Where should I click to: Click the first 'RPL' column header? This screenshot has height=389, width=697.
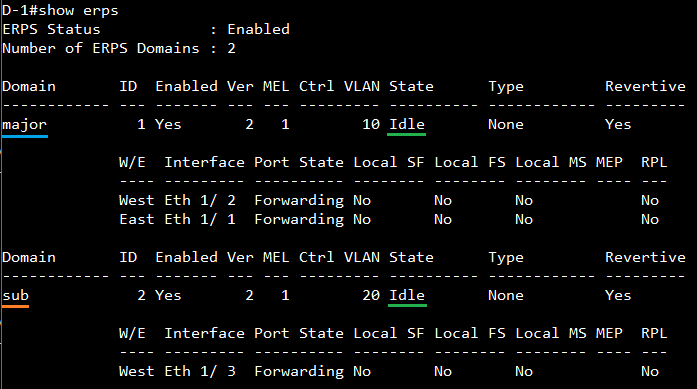[654, 163]
